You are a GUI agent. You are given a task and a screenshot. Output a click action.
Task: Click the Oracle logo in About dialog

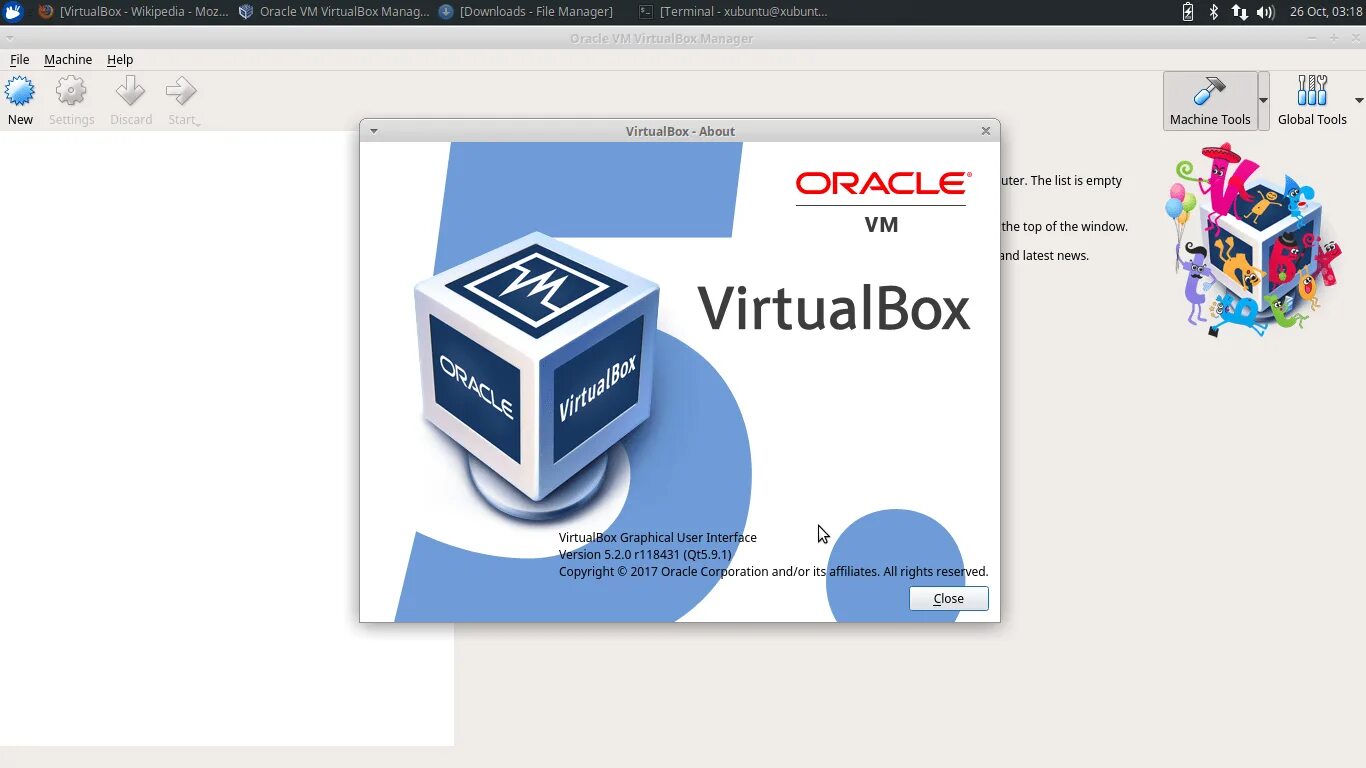(x=882, y=183)
